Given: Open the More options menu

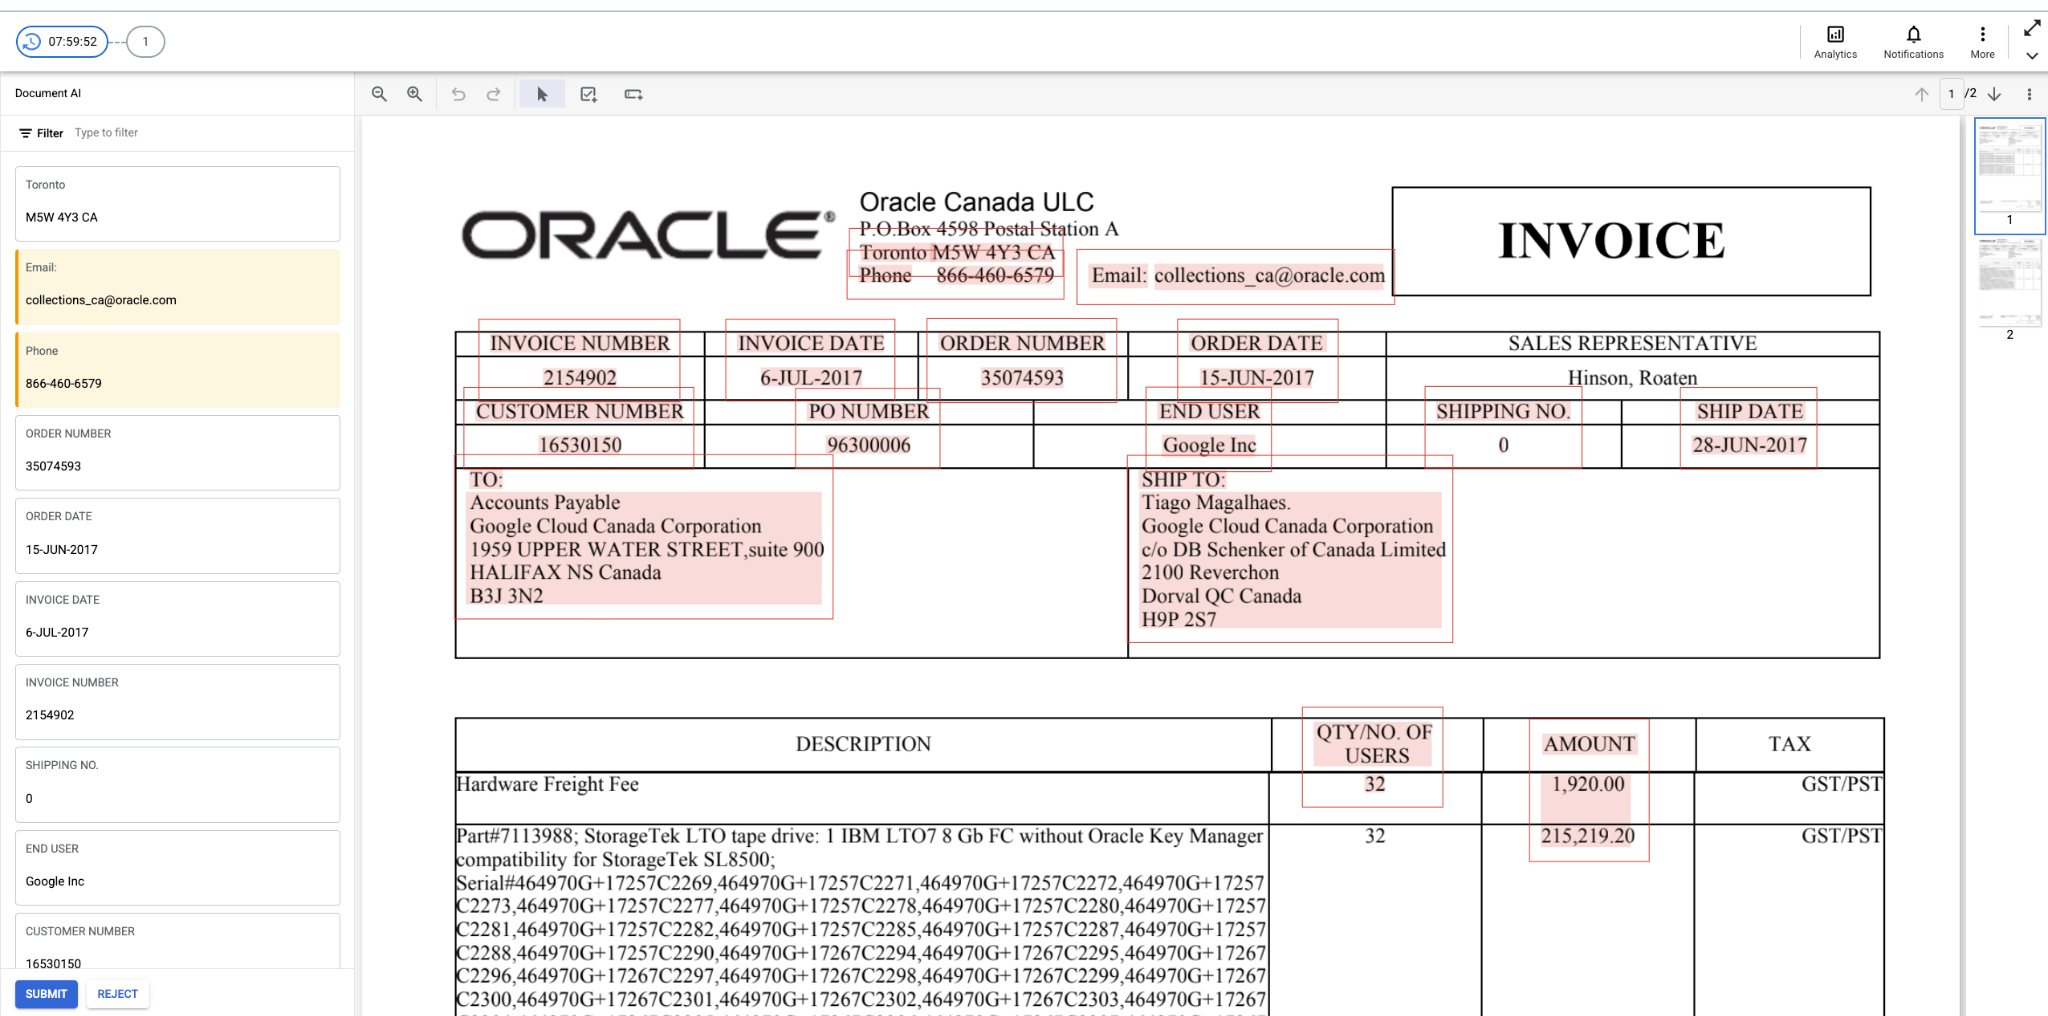Looking at the screenshot, I should click(1982, 42).
